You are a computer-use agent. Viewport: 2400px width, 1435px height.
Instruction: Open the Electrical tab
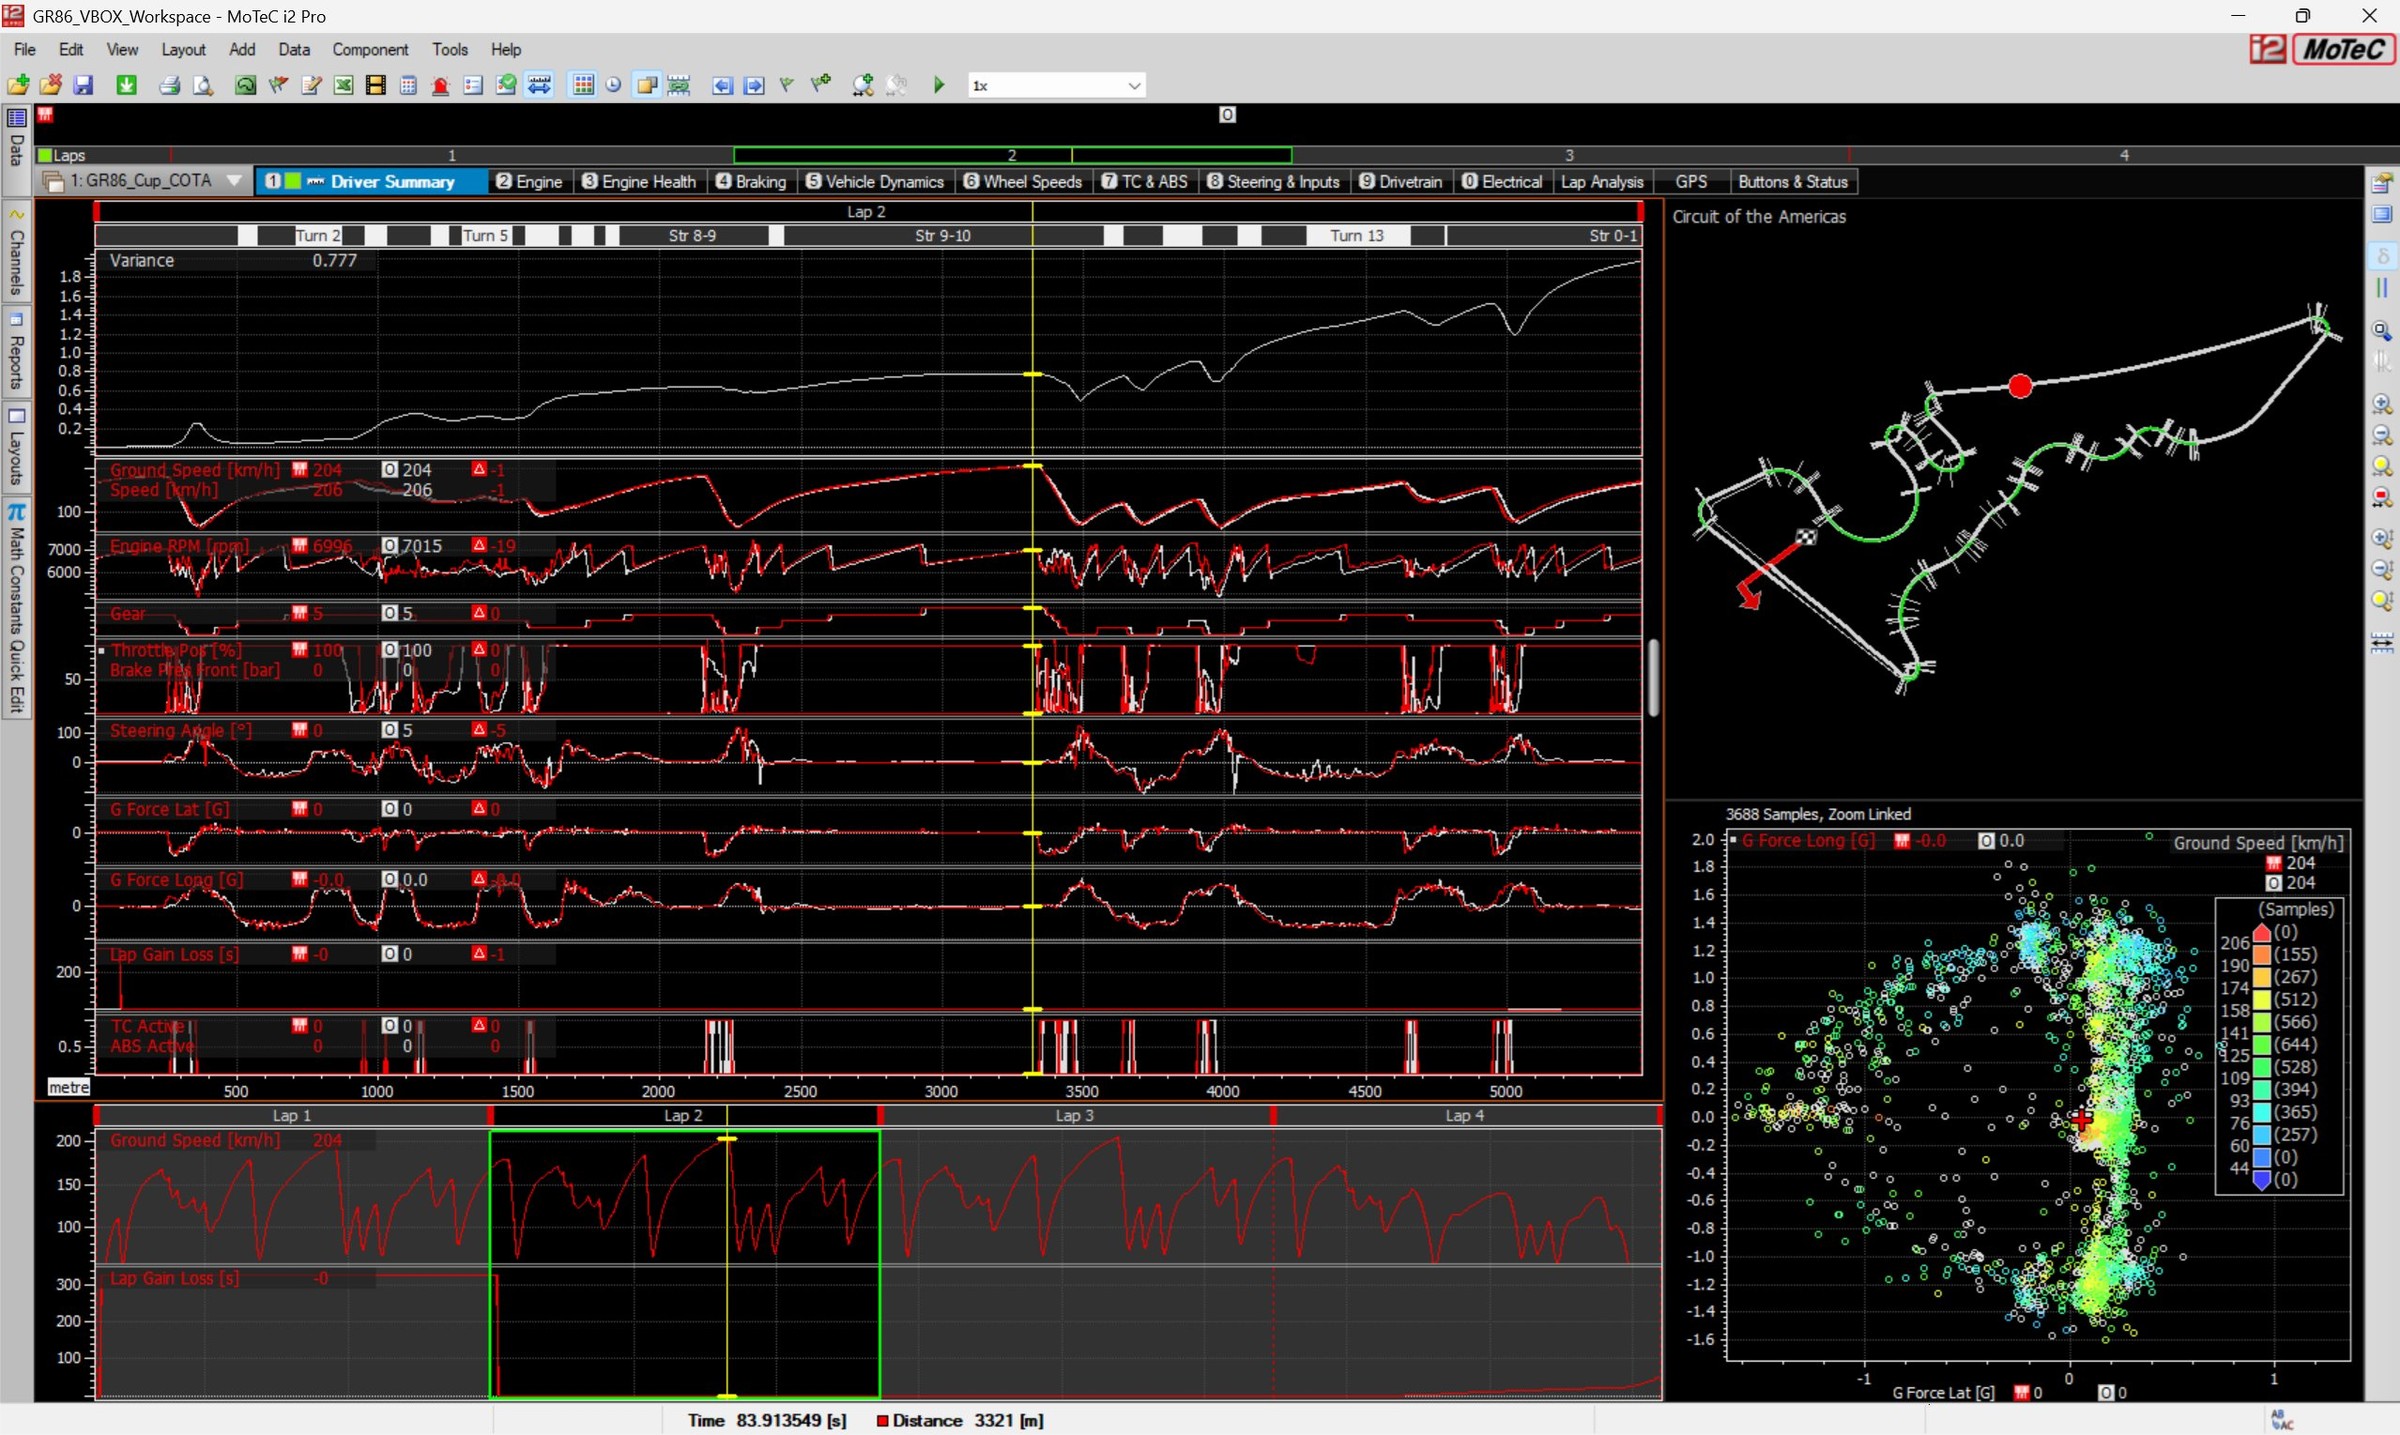(x=1503, y=182)
